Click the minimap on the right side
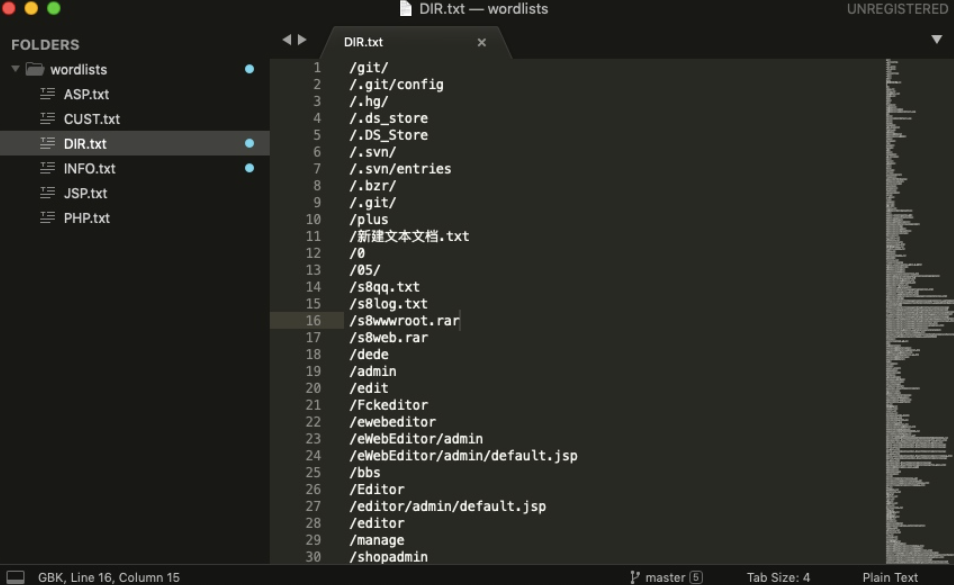 [915, 300]
